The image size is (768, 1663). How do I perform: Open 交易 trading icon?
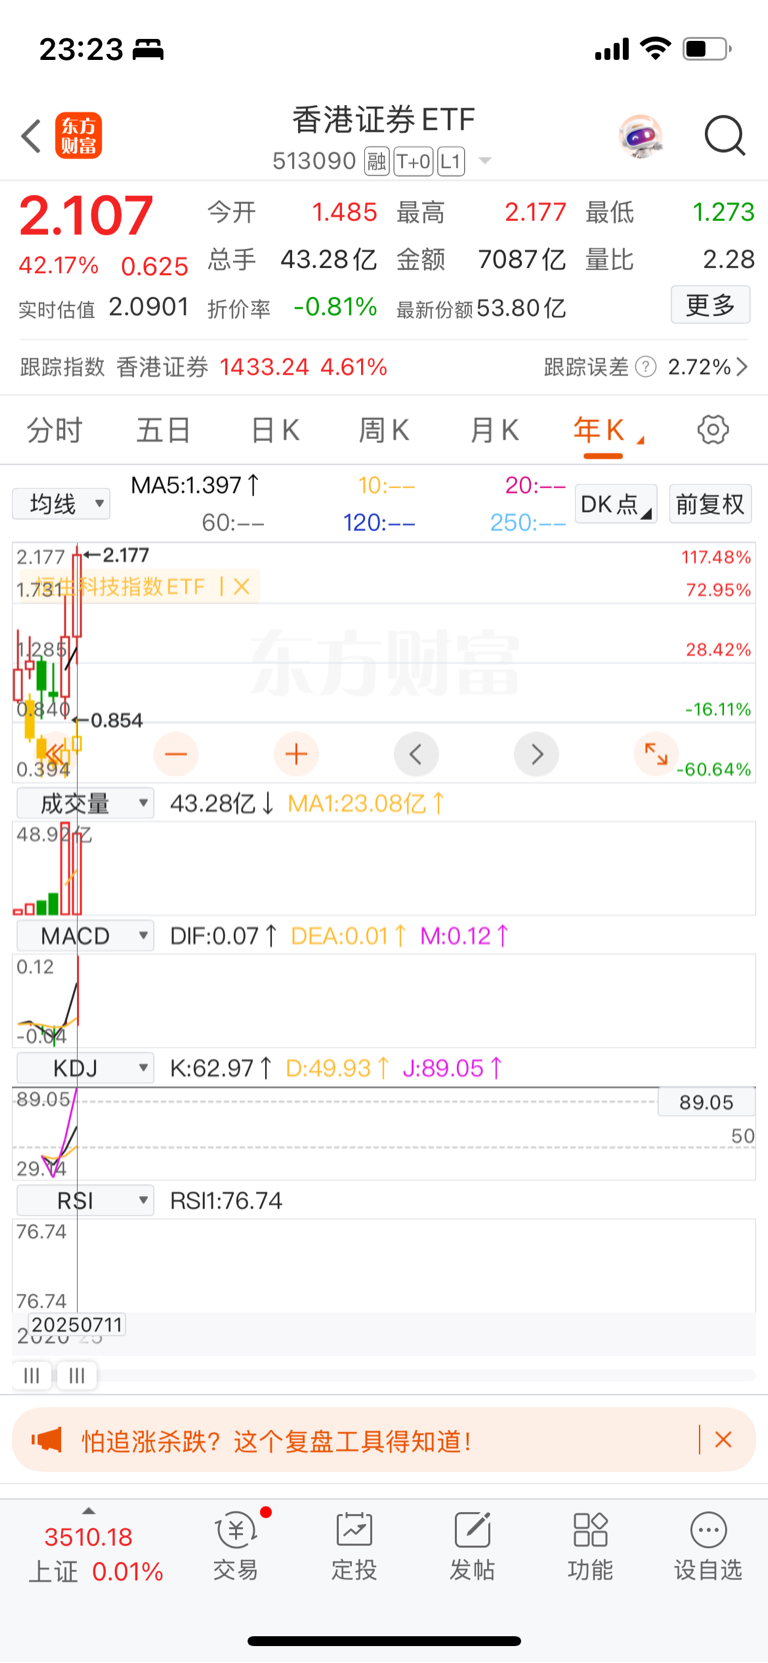coord(236,1547)
